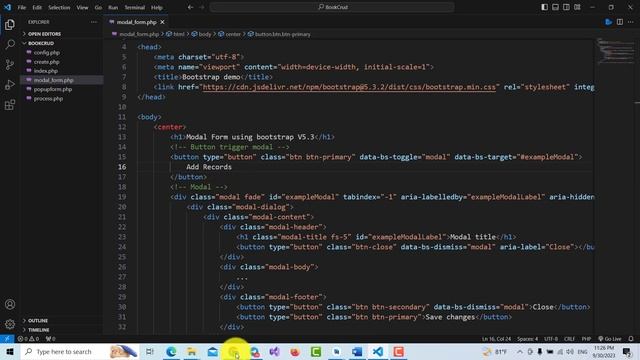Toggle Secondary Side Bar visibility
This screenshot has height=360, width=640.
click(x=566, y=7)
